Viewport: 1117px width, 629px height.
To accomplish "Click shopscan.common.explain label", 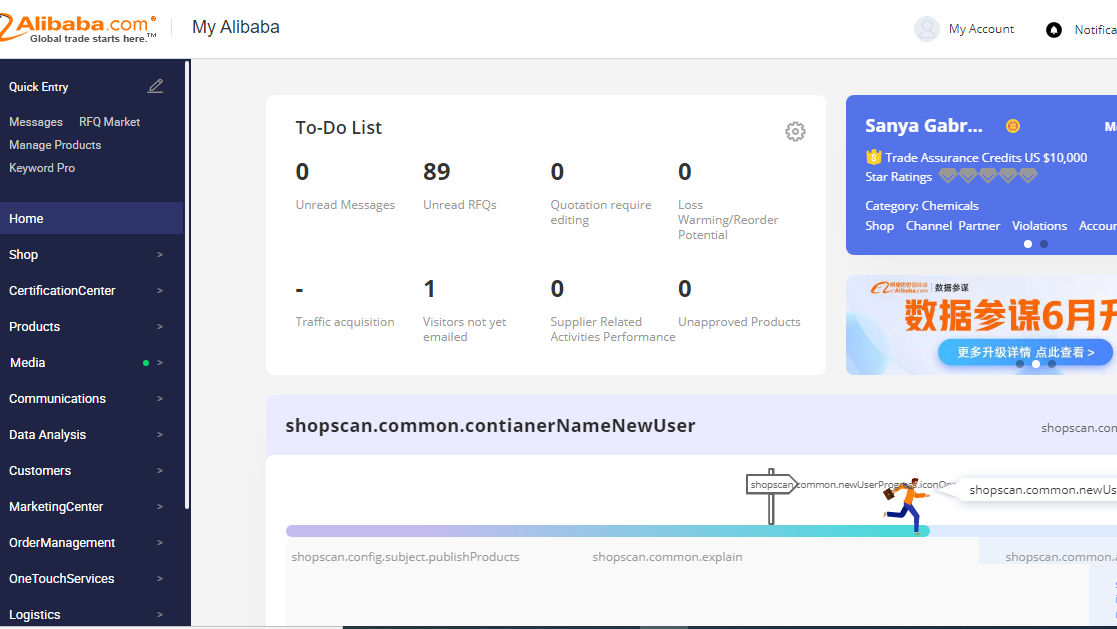I will click(x=667, y=557).
